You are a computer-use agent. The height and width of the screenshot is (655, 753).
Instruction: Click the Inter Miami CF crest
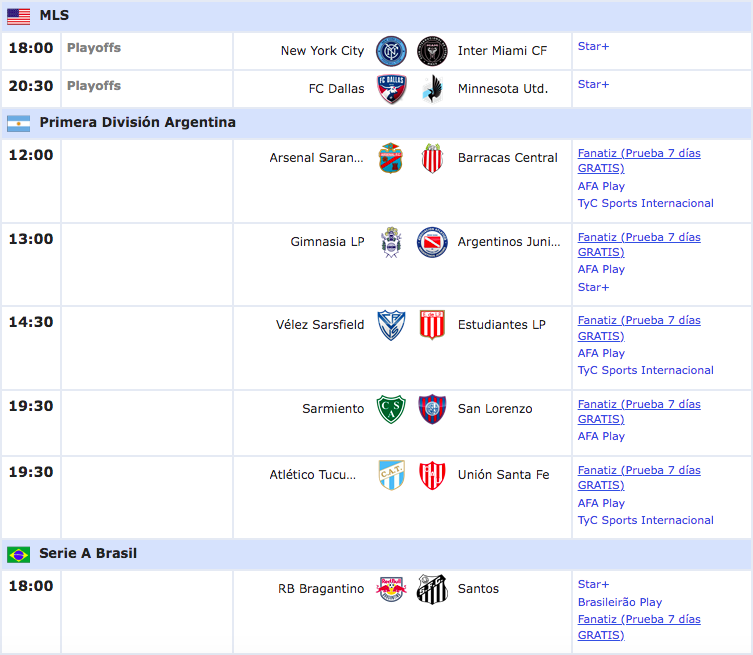432,51
